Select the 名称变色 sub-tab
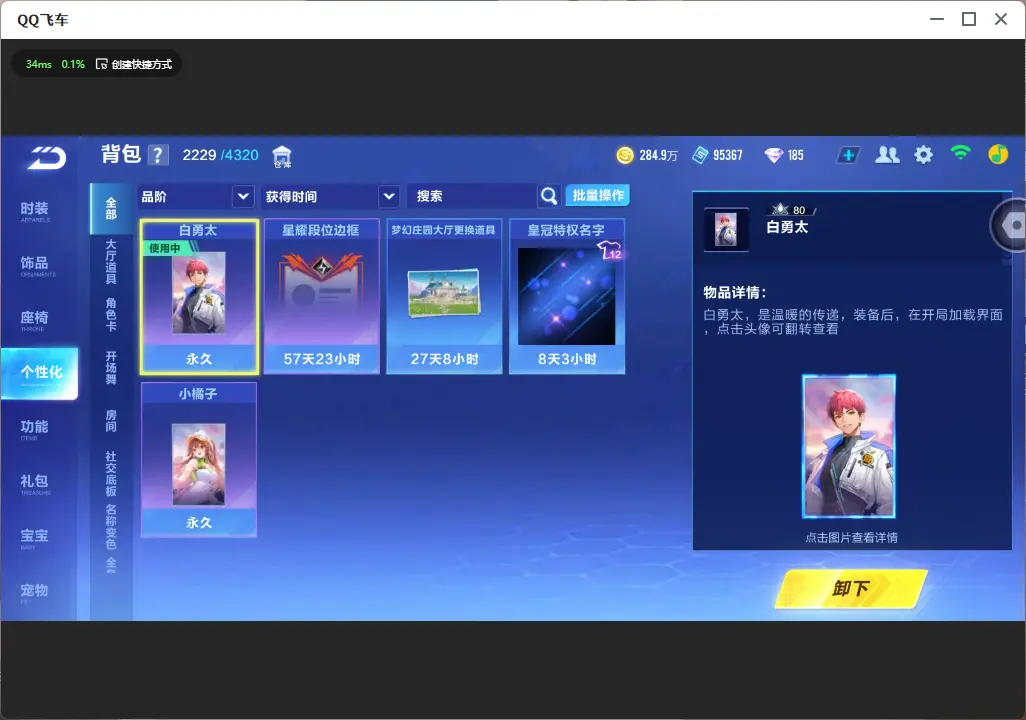The height and width of the screenshot is (720, 1026). [111, 527]
